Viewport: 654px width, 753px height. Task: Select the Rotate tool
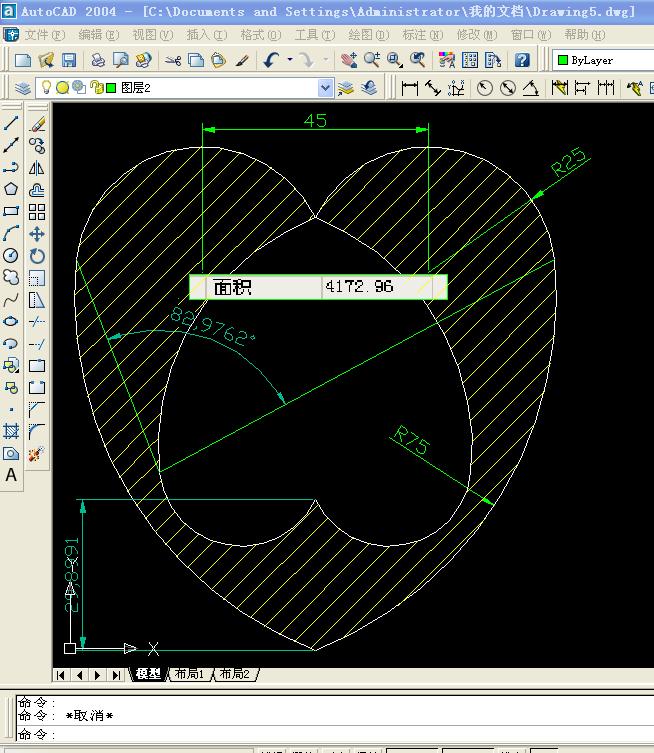point(37,256)
